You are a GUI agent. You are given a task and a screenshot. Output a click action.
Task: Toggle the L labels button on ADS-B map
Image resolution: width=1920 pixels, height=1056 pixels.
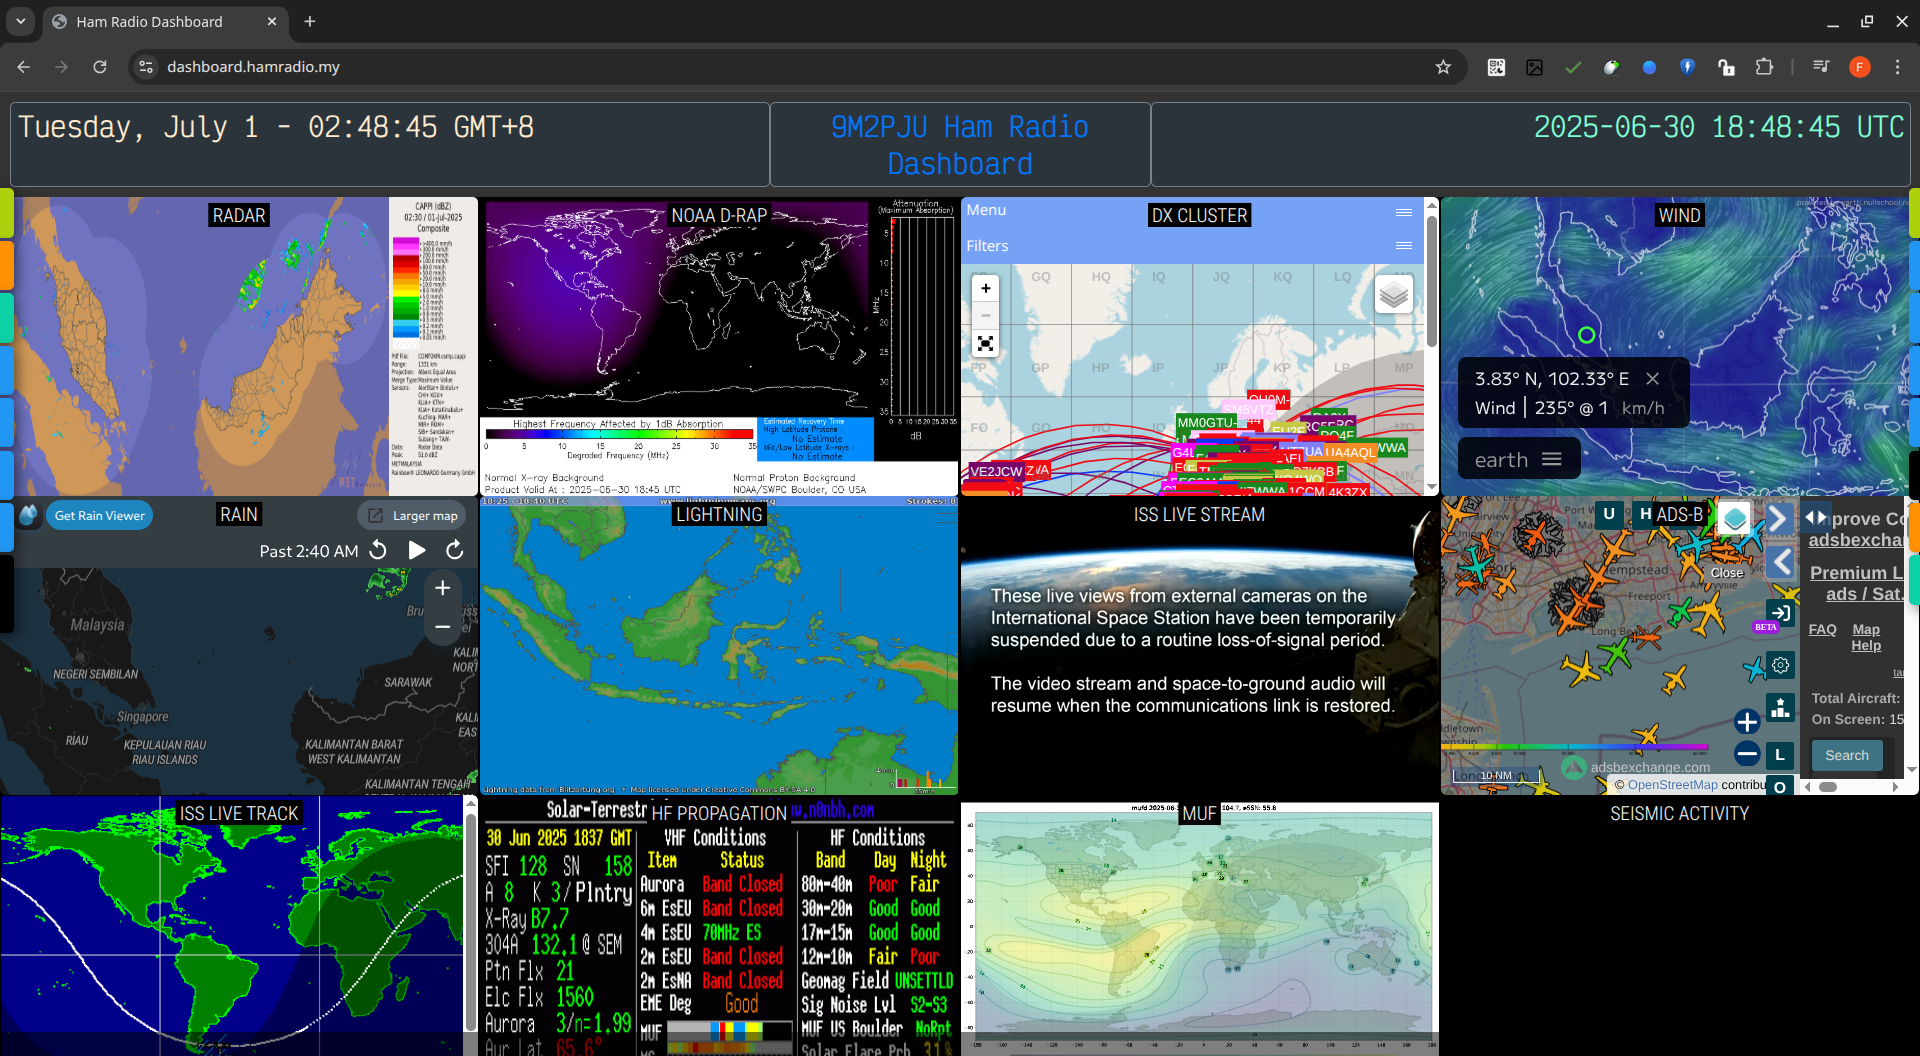(1780, 756)
